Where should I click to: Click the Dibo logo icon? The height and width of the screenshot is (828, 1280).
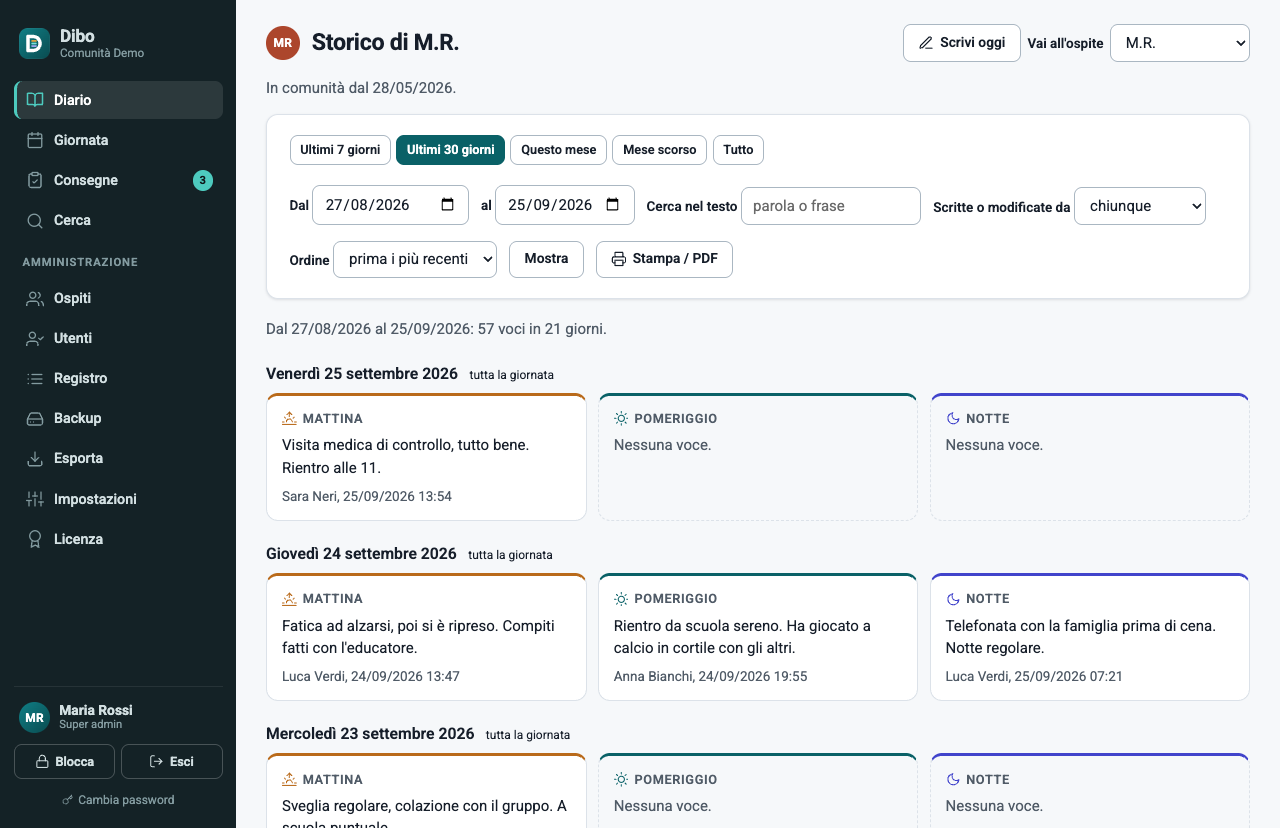tap(35, 43)
